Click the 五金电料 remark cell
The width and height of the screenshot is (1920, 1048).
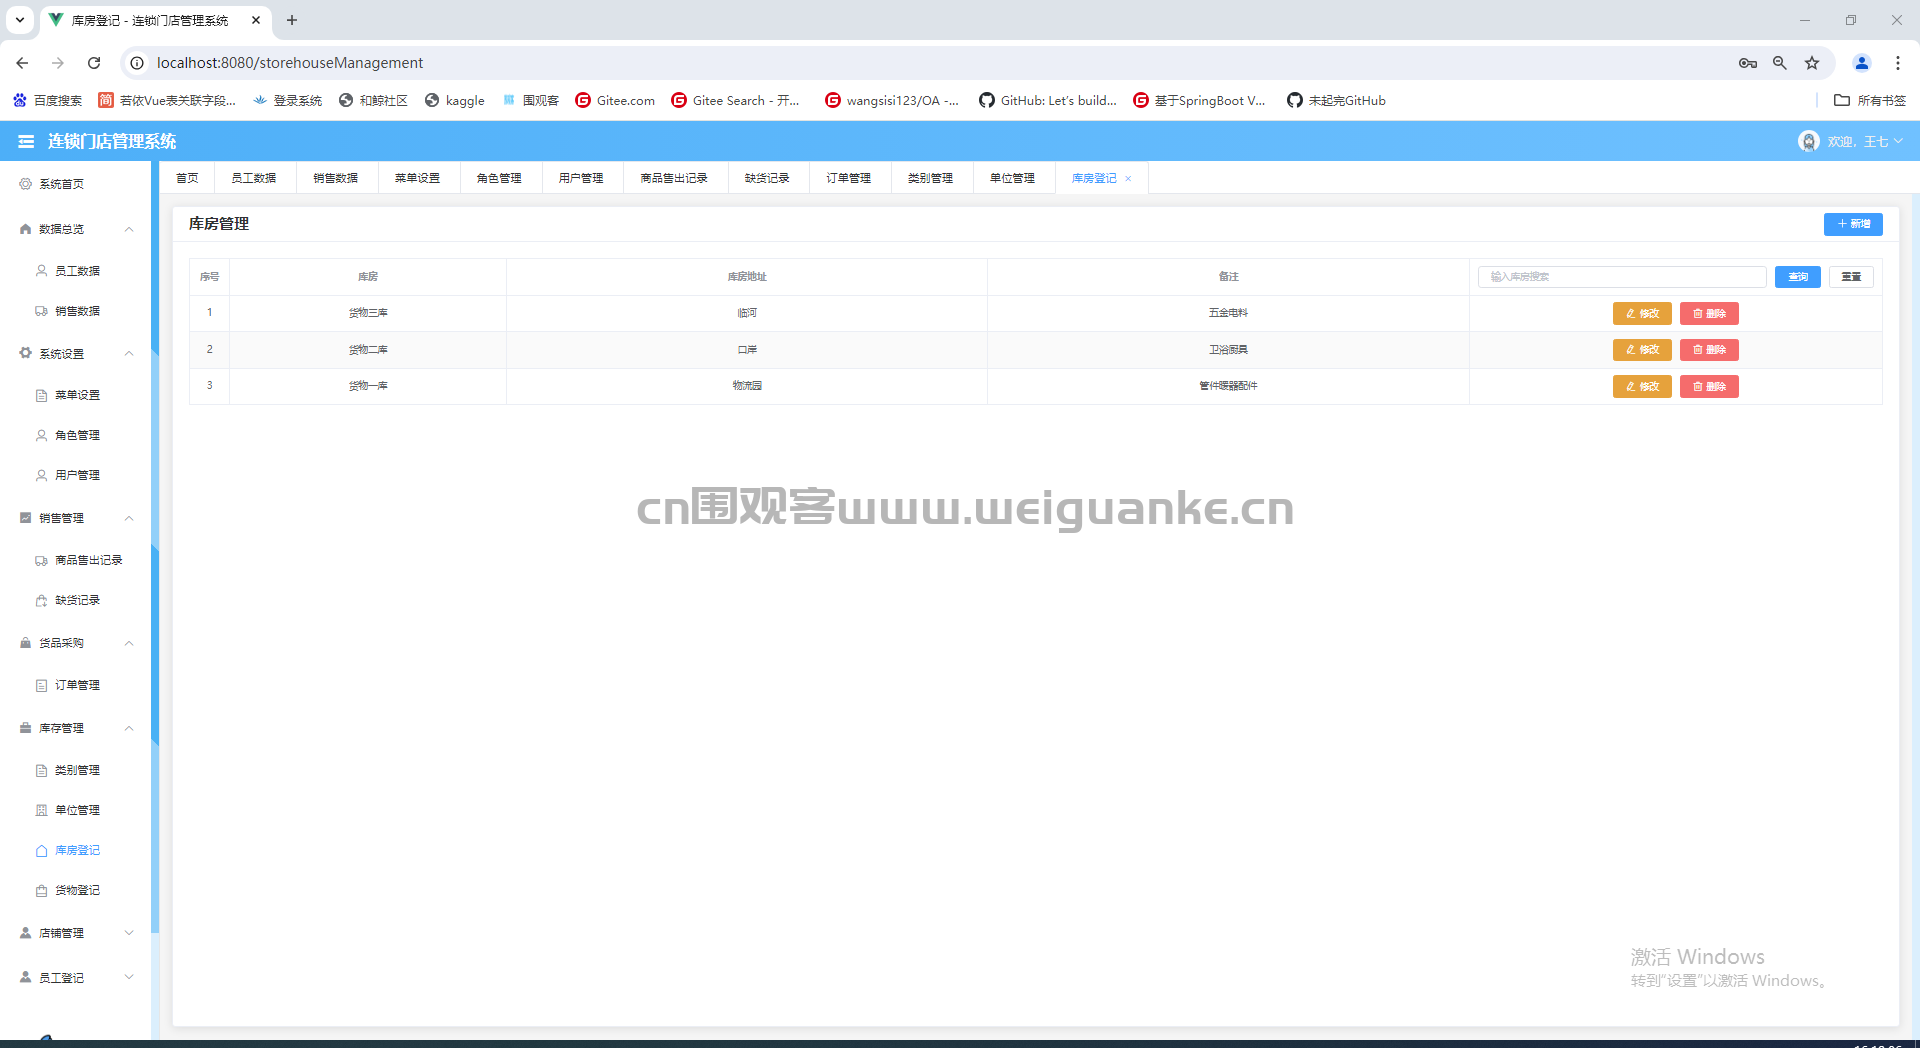pos(1228,313)
